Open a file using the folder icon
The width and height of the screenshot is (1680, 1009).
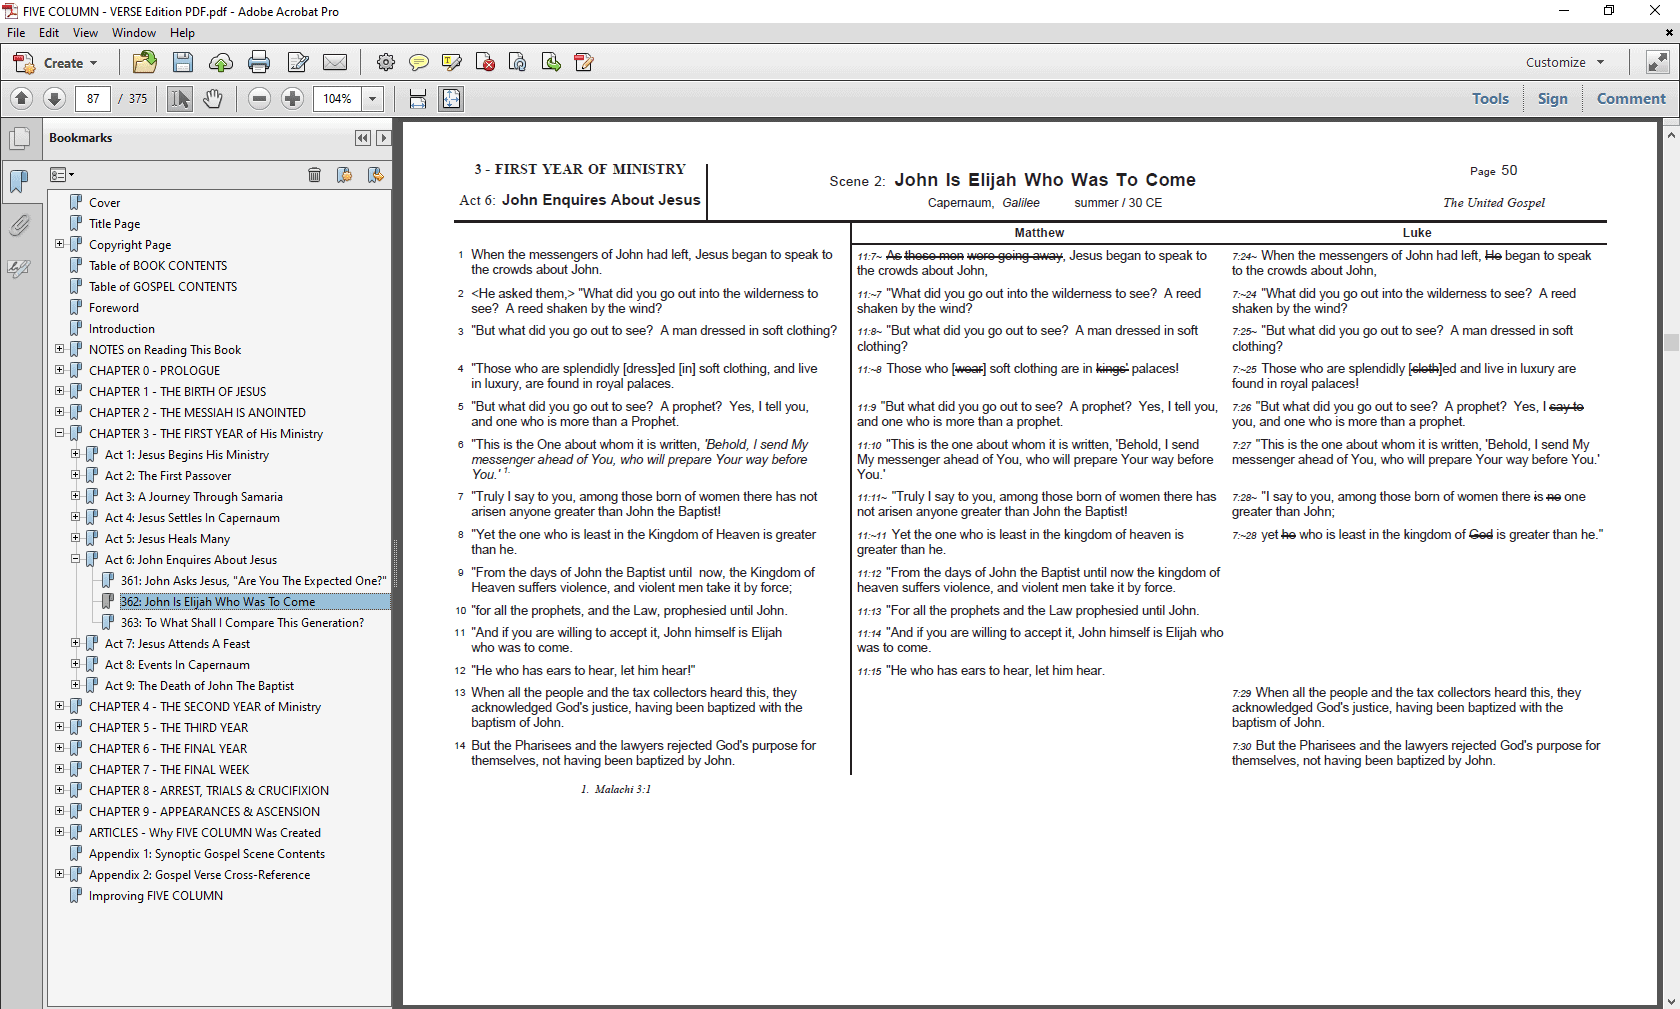[x=145, y=63]
